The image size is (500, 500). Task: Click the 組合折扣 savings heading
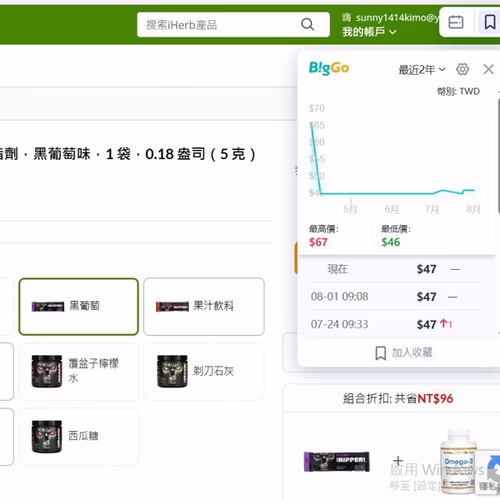coord(398,398)
